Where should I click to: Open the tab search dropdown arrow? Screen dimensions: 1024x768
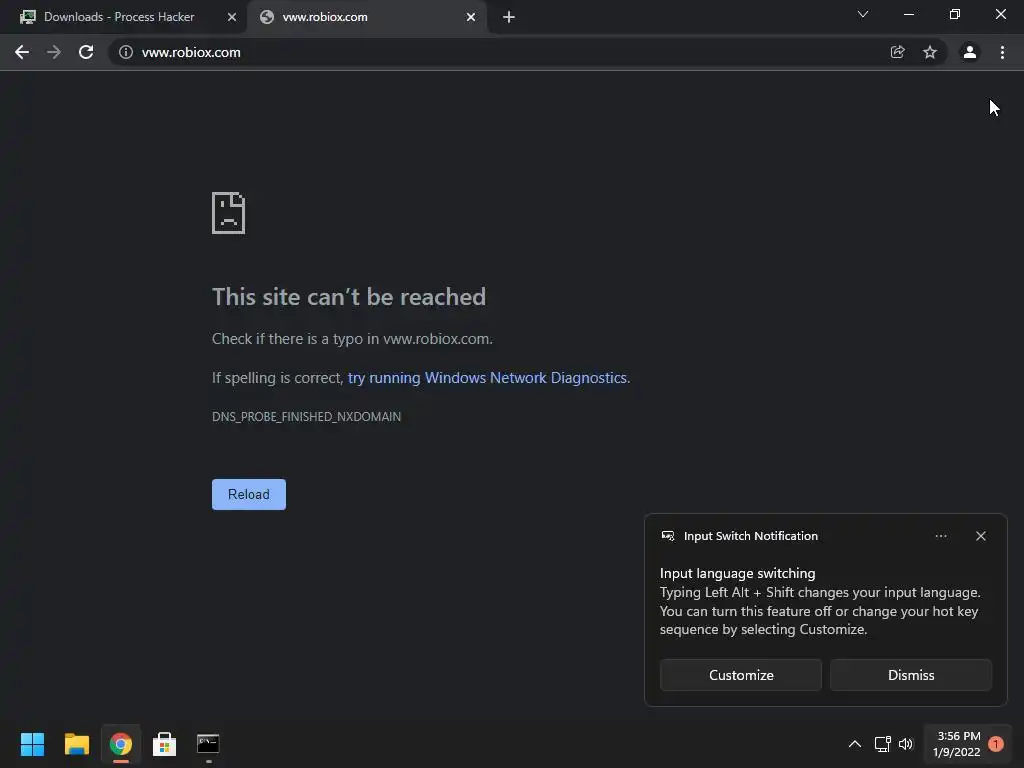pos(863,14)
